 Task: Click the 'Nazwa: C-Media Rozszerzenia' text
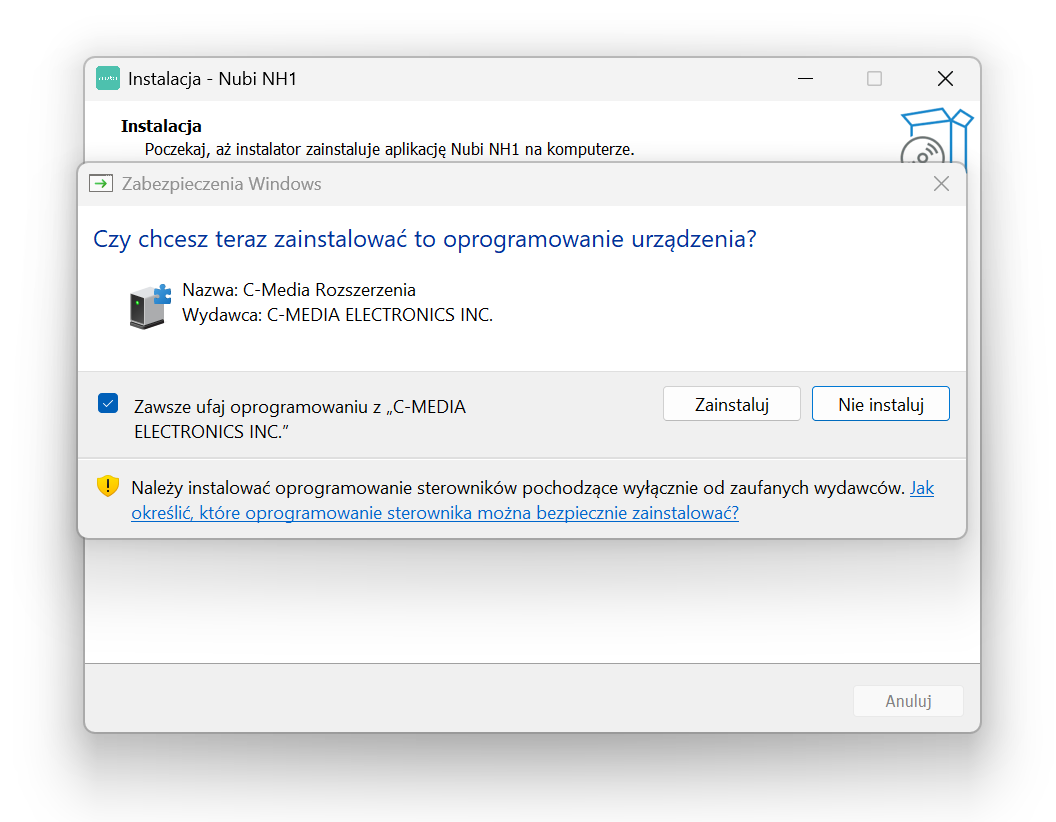click(x=299, y=290)
